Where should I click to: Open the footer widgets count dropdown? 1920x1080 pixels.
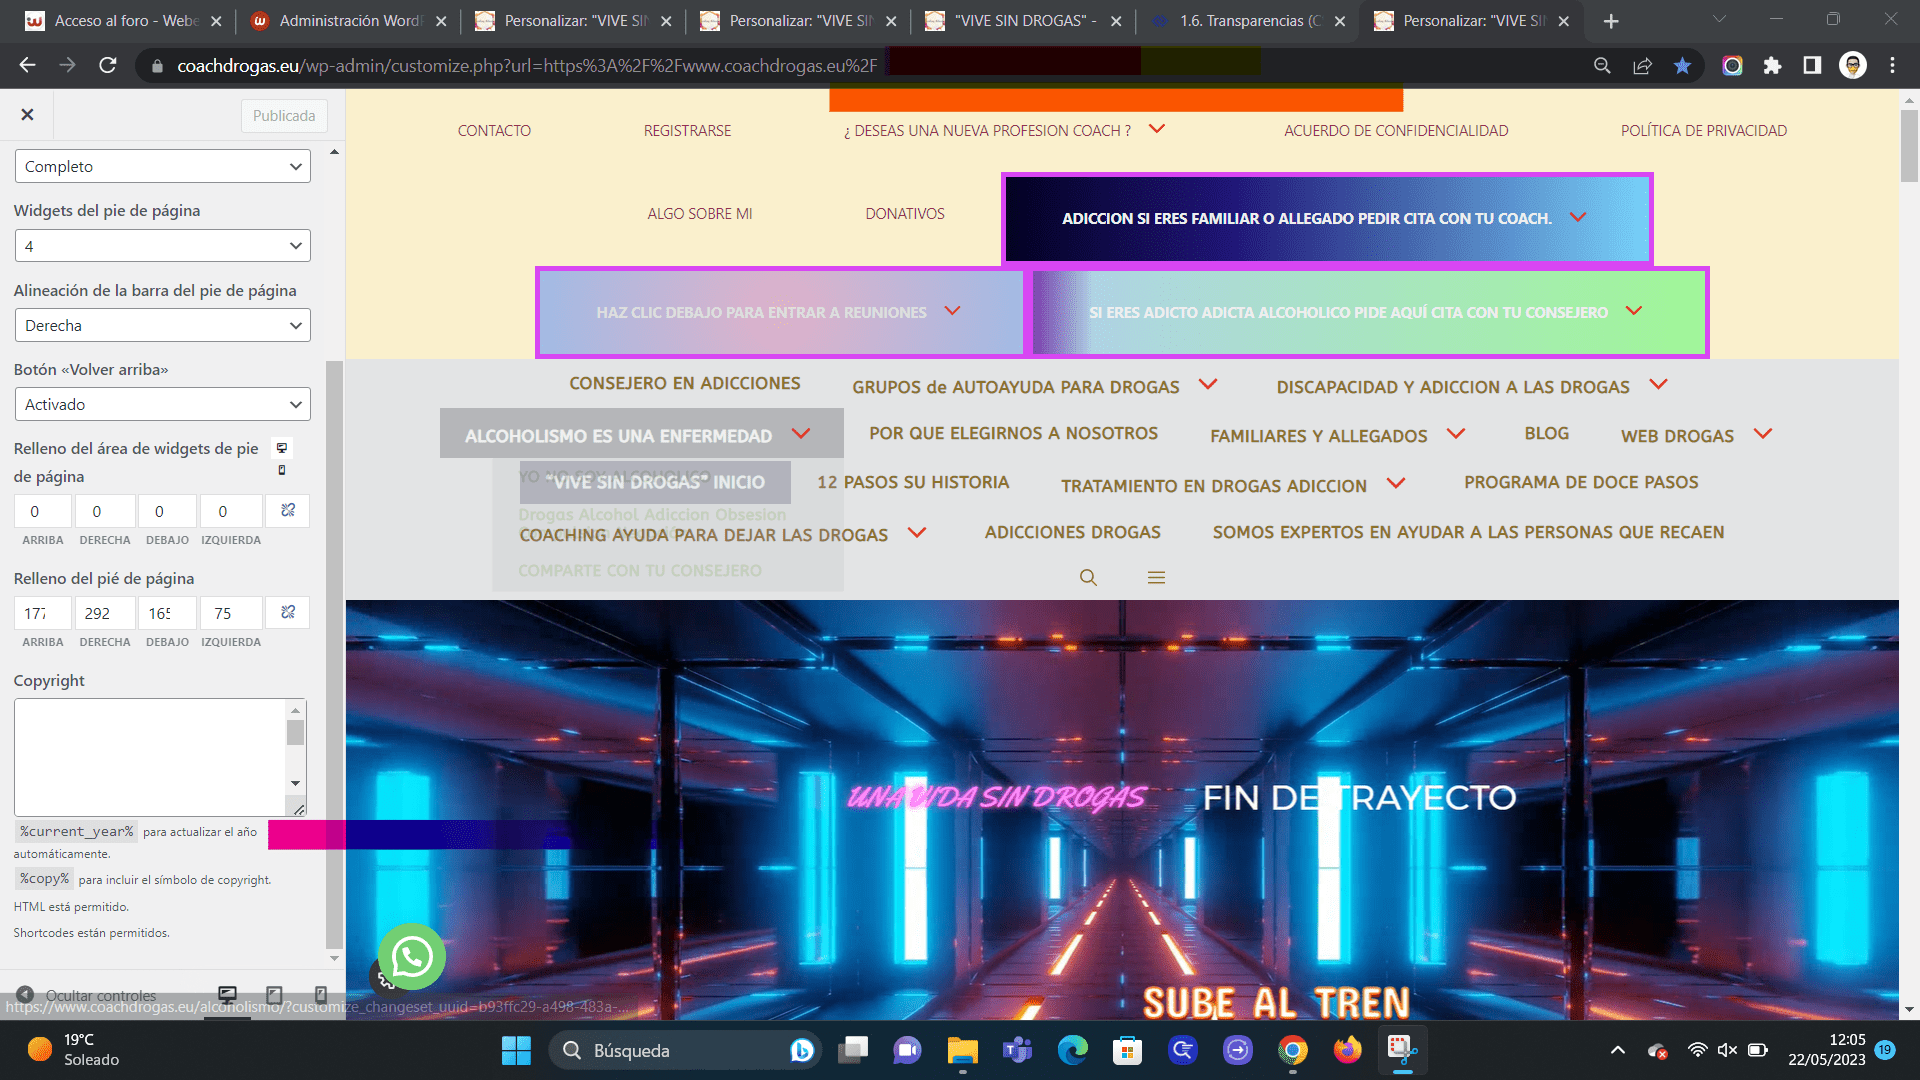[162, 246]
